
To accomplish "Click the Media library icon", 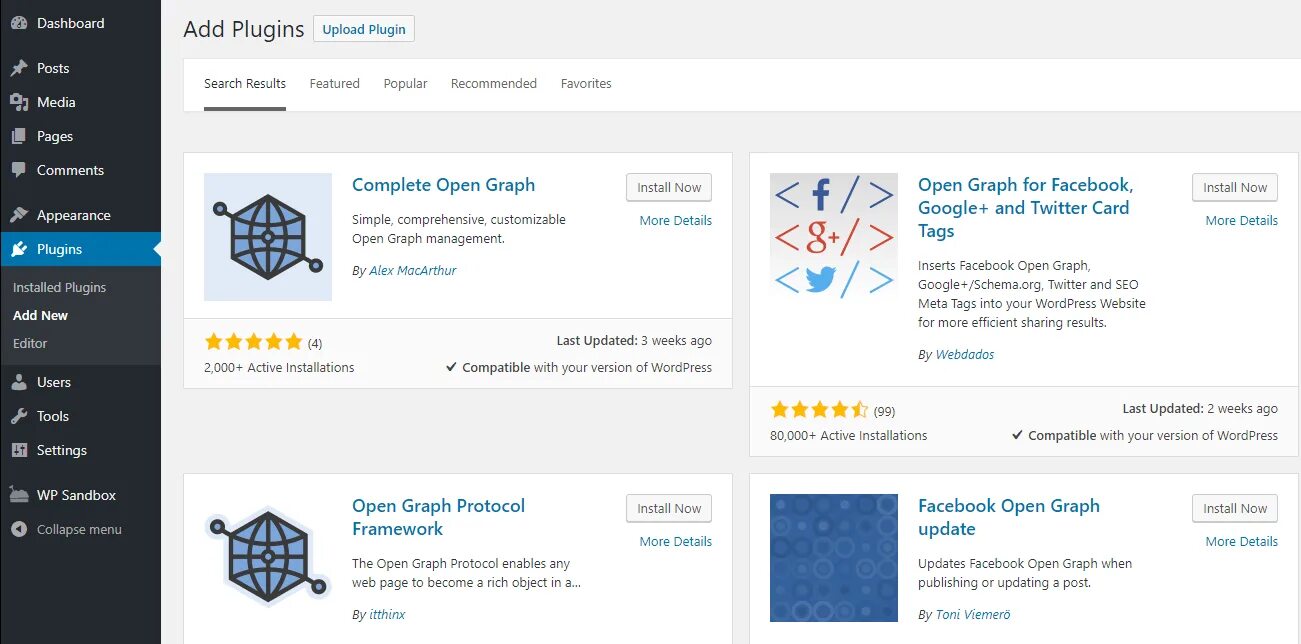I will pyautogui.click(x=19, y=102).
